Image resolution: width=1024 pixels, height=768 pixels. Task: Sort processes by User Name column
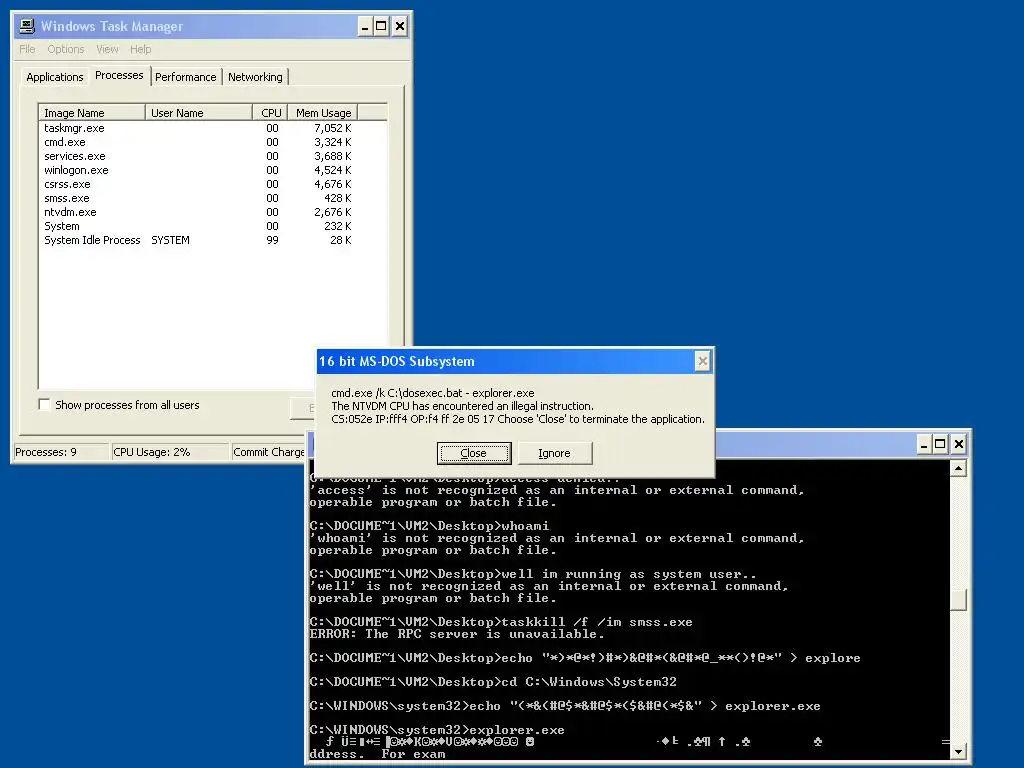[199, 112]
